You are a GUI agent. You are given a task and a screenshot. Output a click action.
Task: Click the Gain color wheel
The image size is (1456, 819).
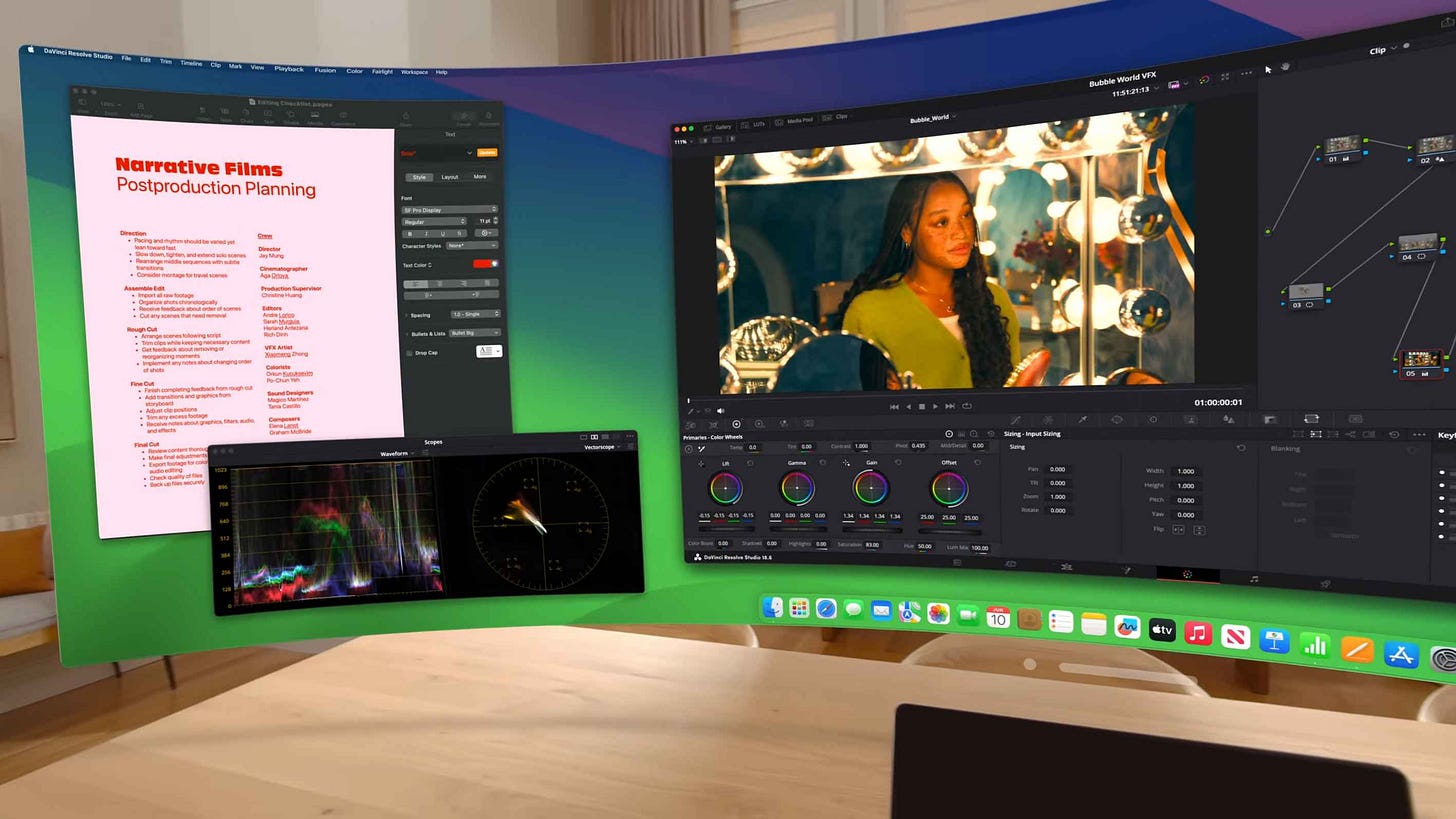[870, 488]
